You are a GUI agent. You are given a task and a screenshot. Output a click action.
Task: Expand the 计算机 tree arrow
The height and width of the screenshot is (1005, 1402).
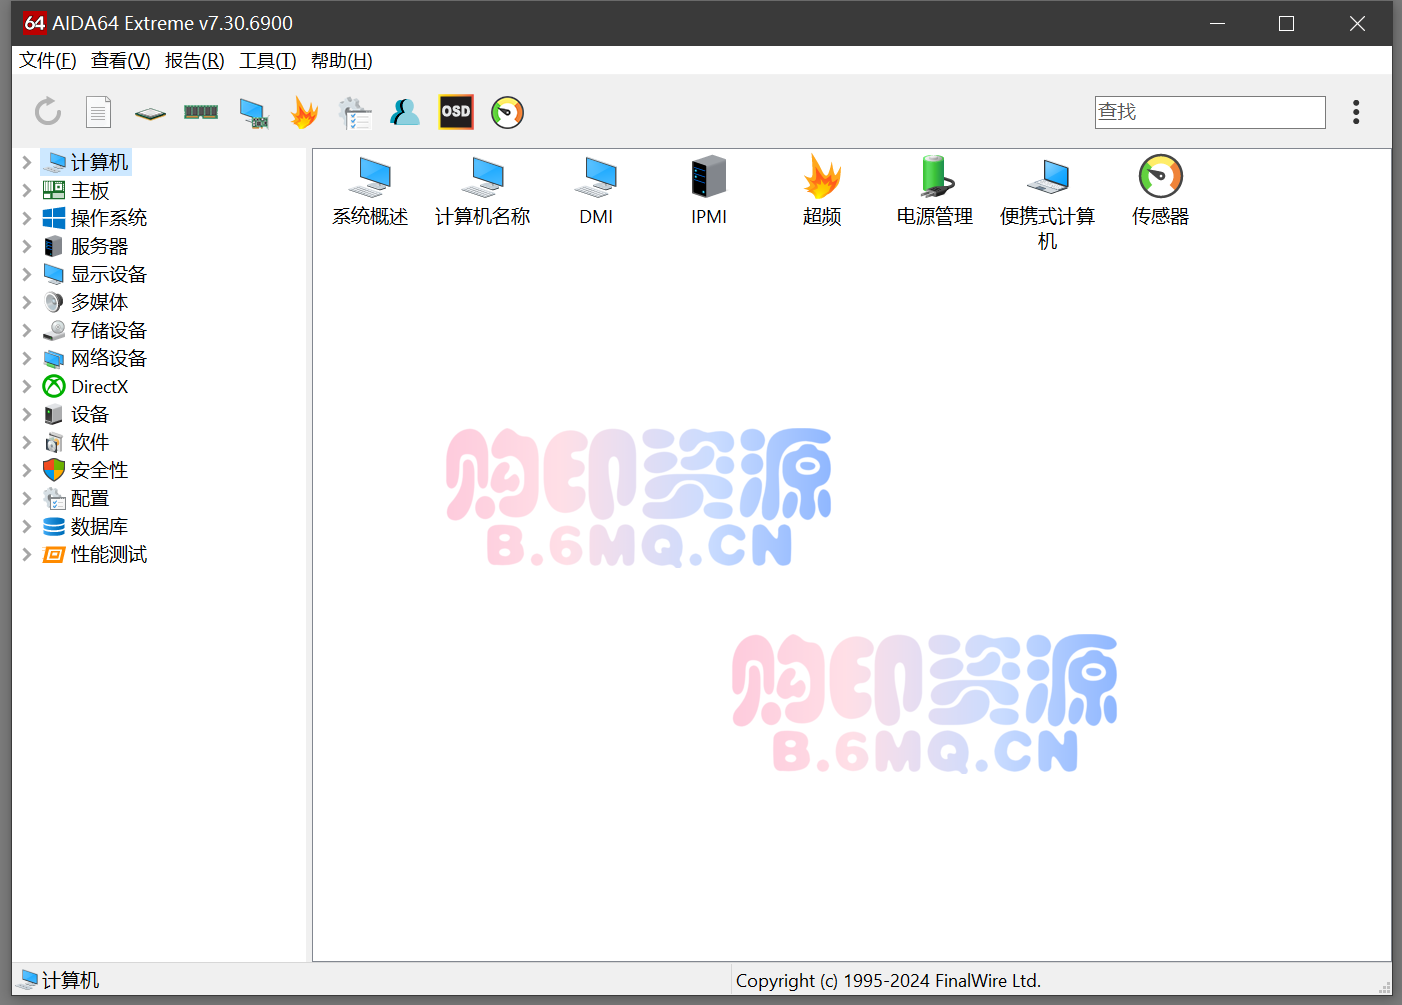27,162
